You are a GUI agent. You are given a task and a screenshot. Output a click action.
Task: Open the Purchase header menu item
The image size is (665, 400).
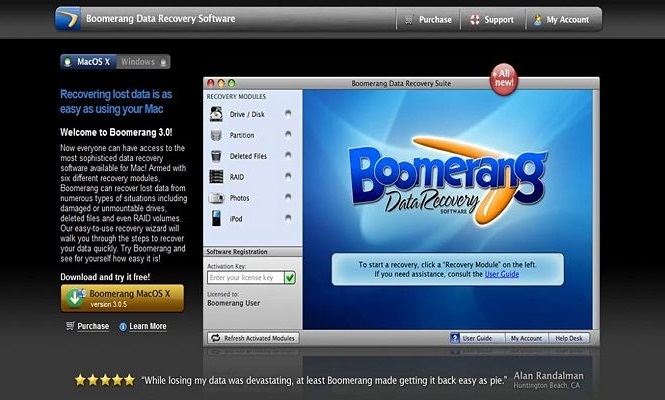pos(428,20)
